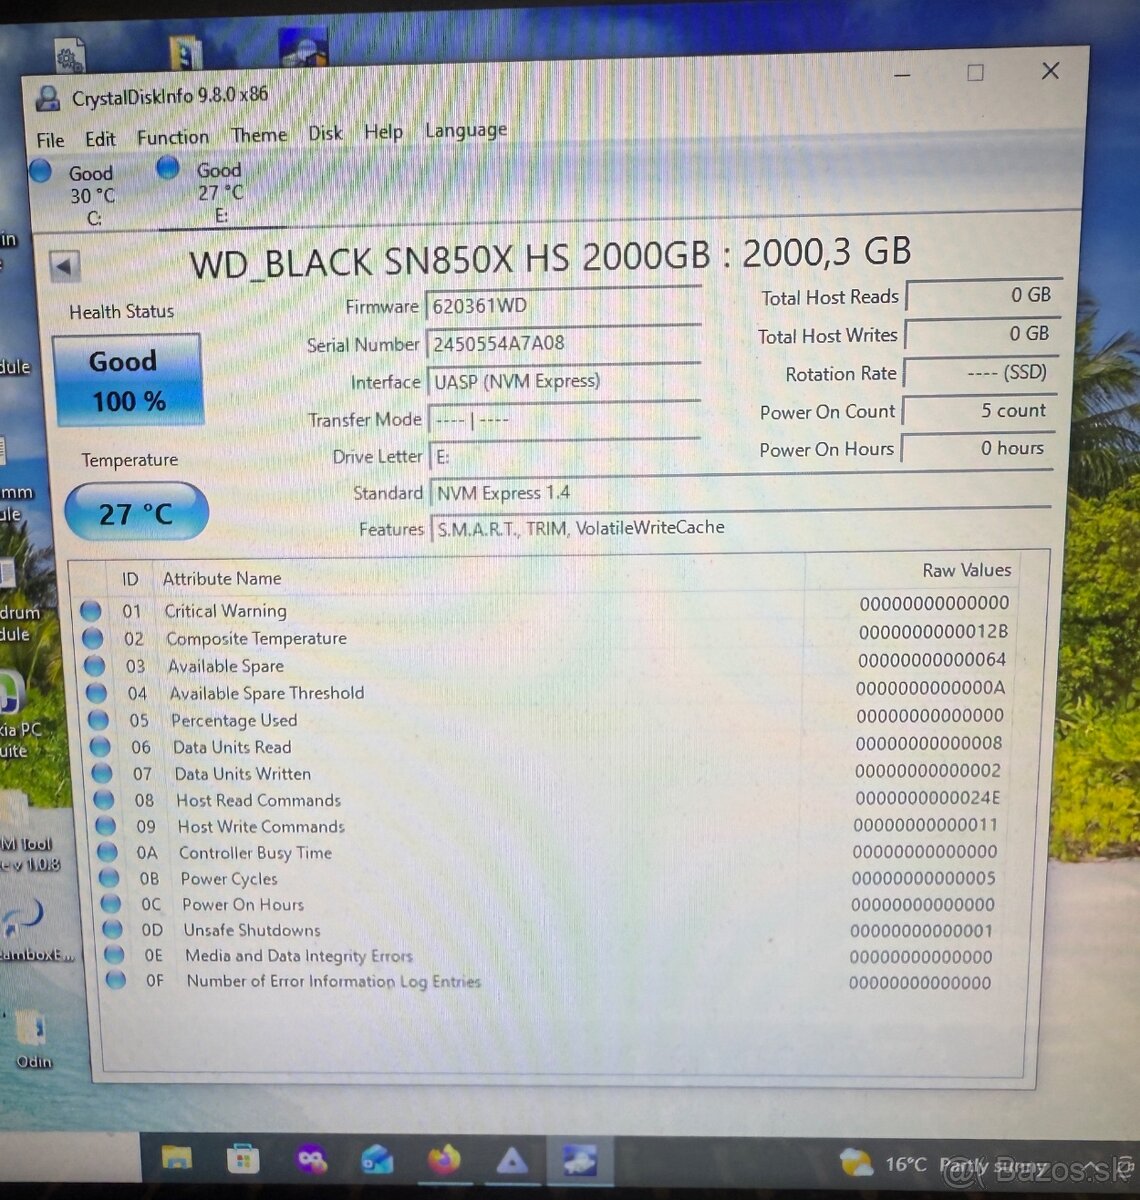Image resolution: width=1140 pixels, height=1200 pixels.
Task: Open the Theme menu
Action: pos(259,135)
